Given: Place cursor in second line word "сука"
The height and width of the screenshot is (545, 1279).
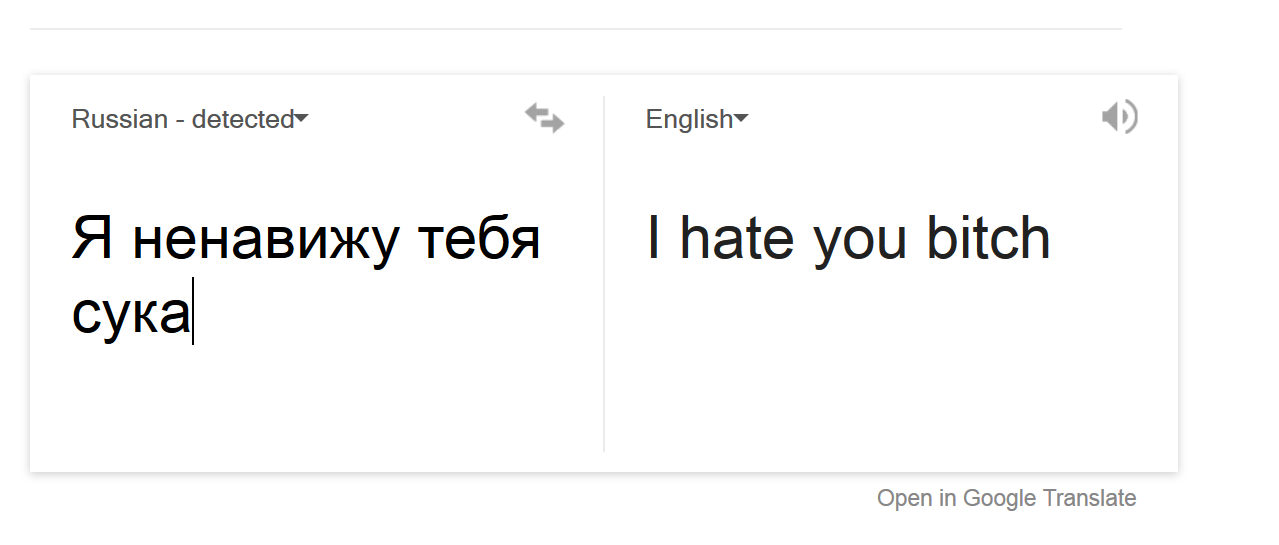Looking at the screenshot, I should 130,315.
